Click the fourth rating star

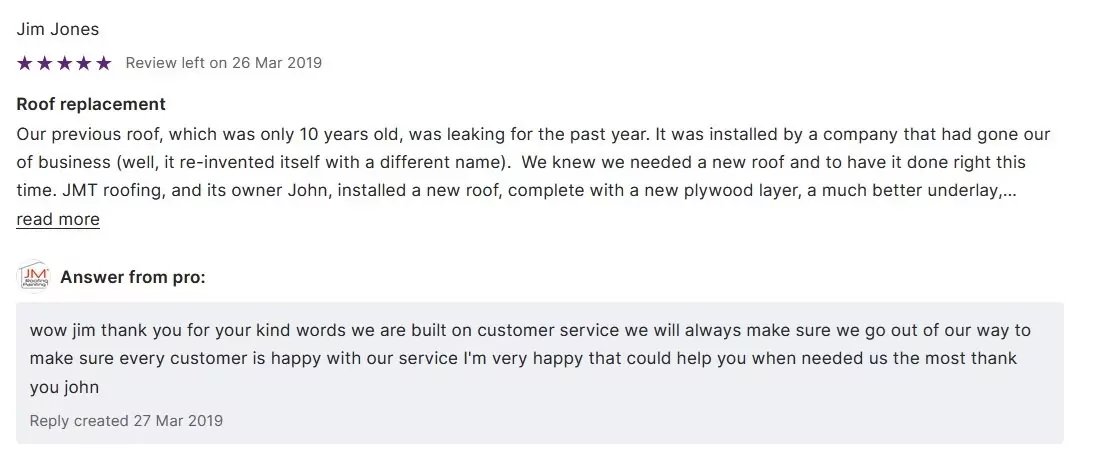pyautogui.click(x=84, y=63)
